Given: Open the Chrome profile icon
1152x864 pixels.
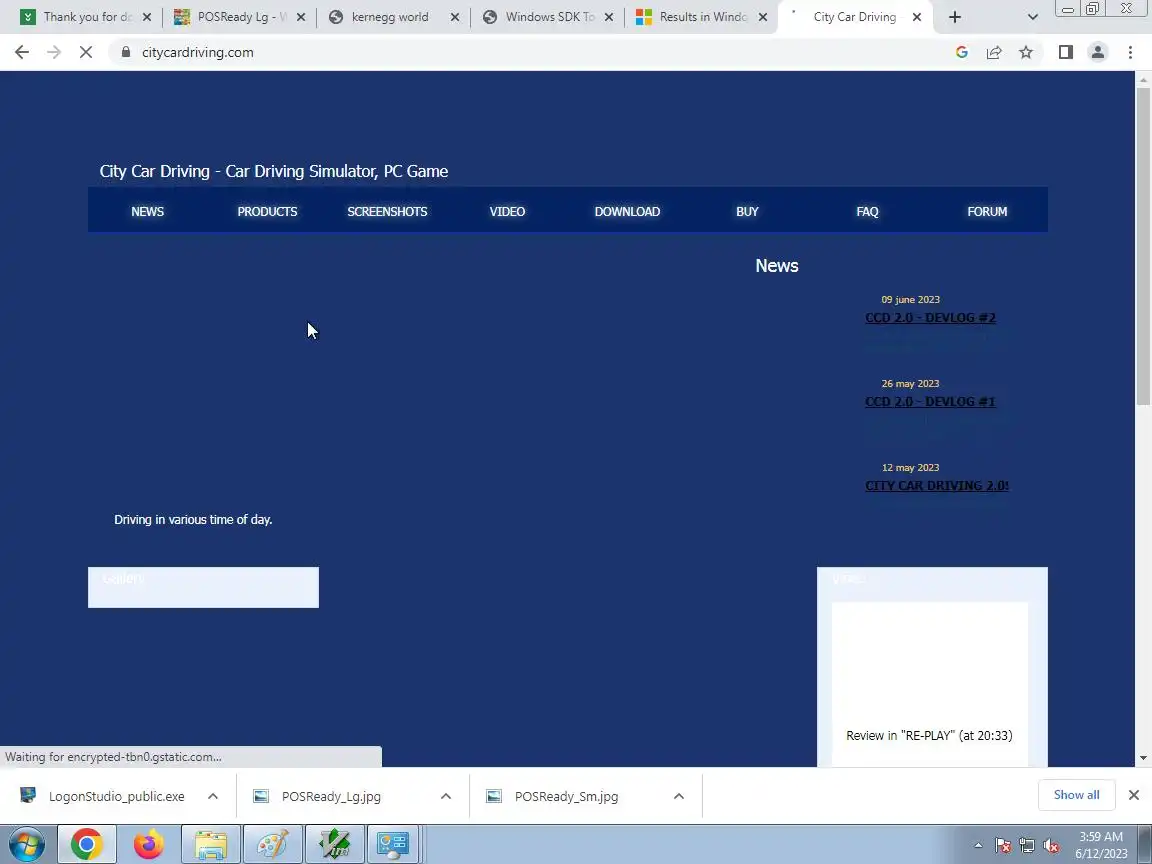Looking at the screenshot, I should coord(1098,52).
